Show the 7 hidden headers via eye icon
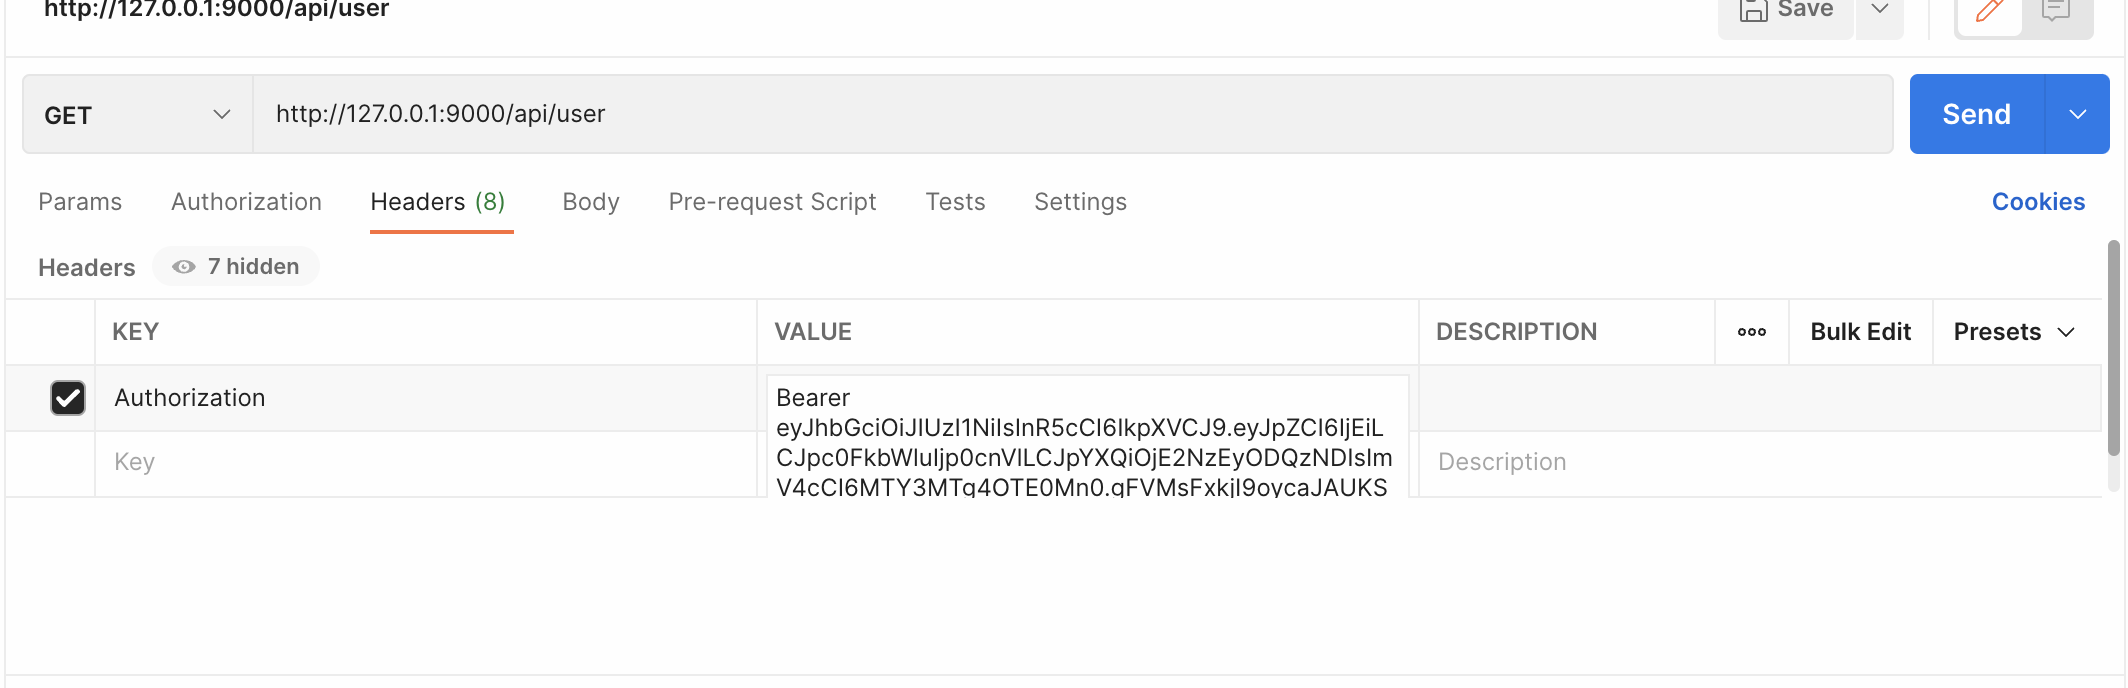Image resolution: width=2128 pixels, height=688 pixels. click(236, 266)
